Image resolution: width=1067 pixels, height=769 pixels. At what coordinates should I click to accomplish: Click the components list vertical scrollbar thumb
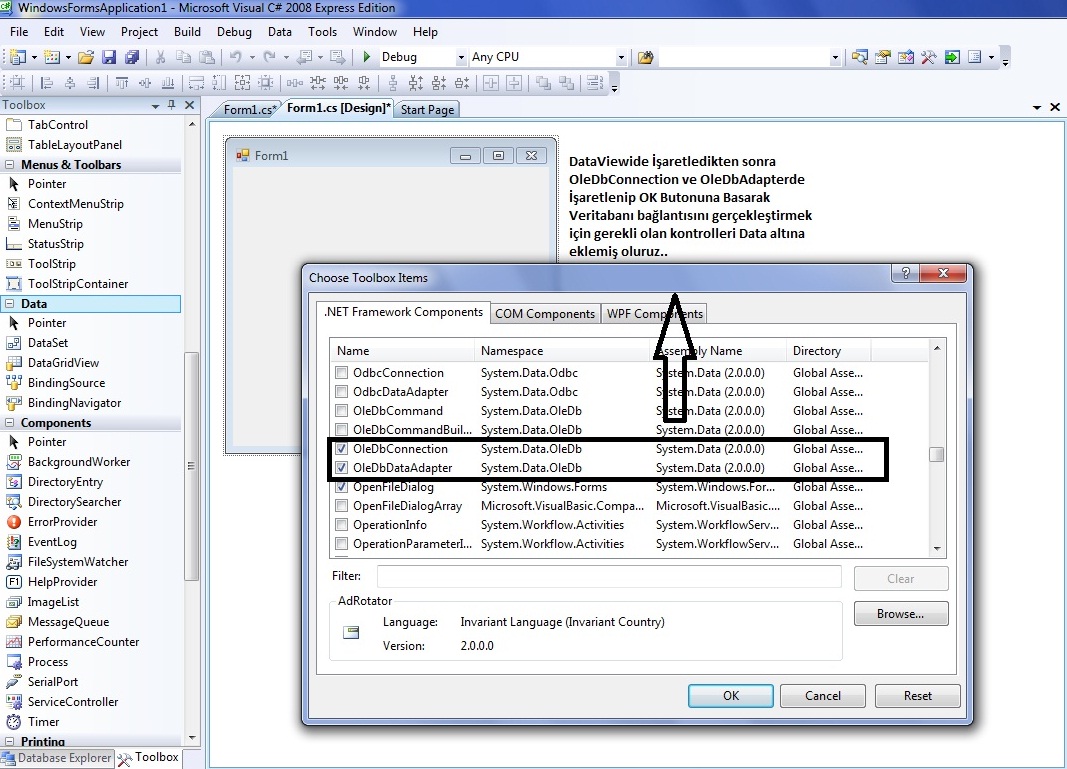pyautogui.click(x=937, y=454)
